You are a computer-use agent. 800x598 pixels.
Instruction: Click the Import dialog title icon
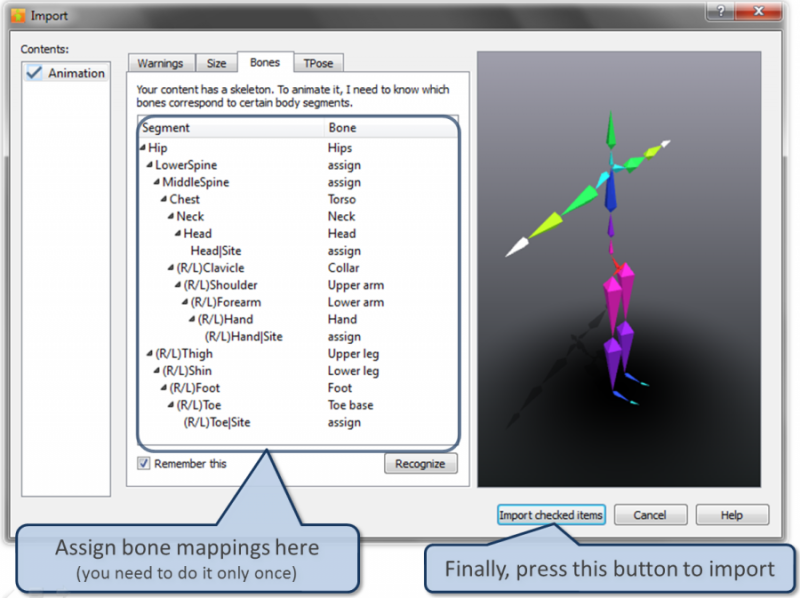[x=18, y=15]
